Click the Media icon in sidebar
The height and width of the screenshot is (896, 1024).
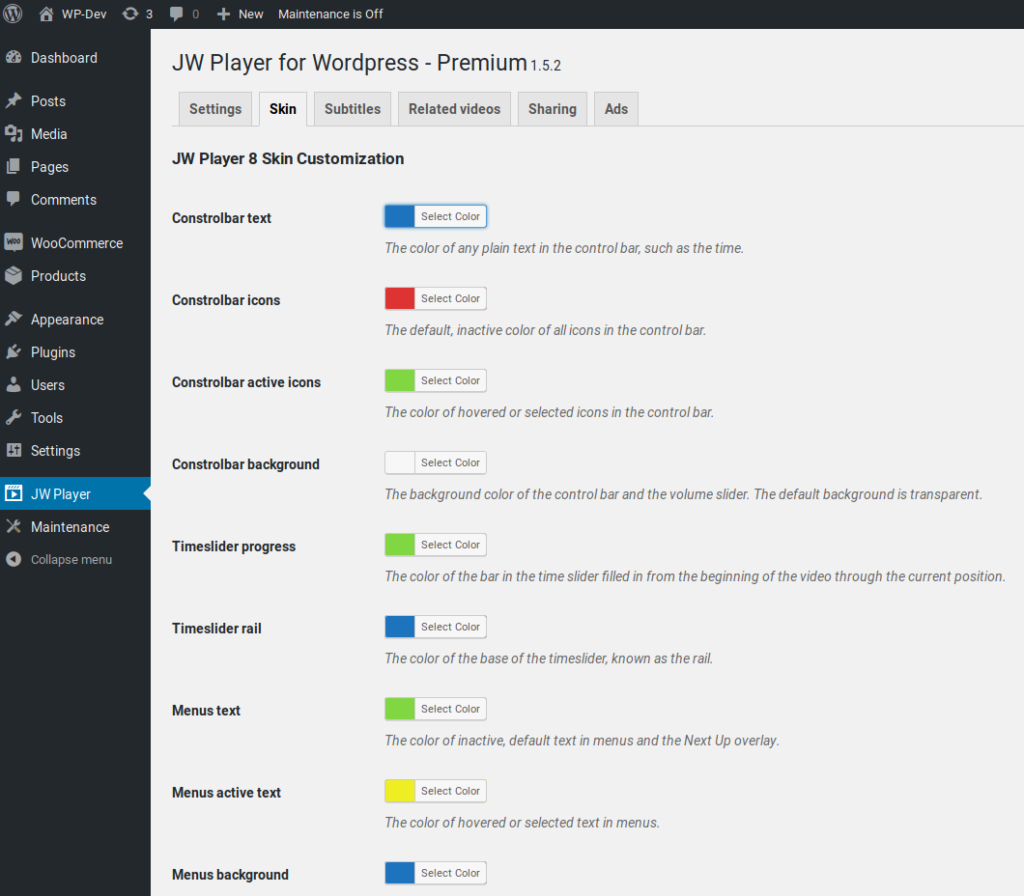[14, 134]
